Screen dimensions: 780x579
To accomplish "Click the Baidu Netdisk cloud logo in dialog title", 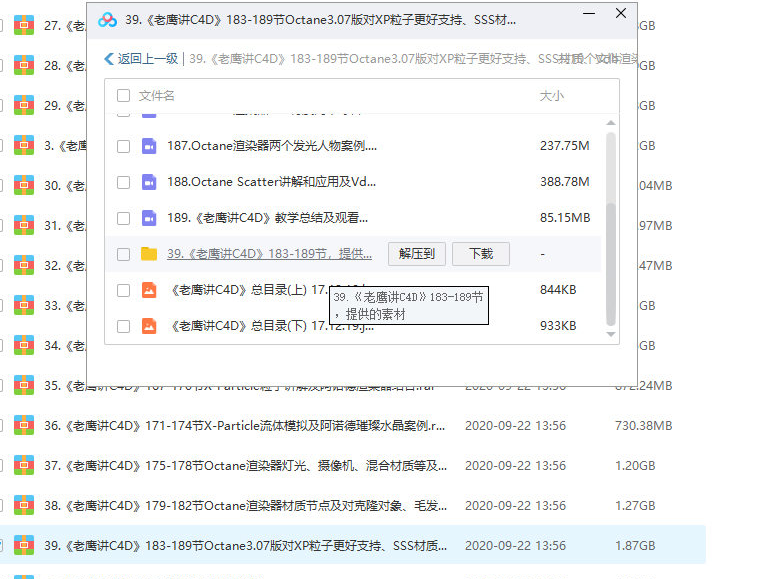I will (107, 20).
